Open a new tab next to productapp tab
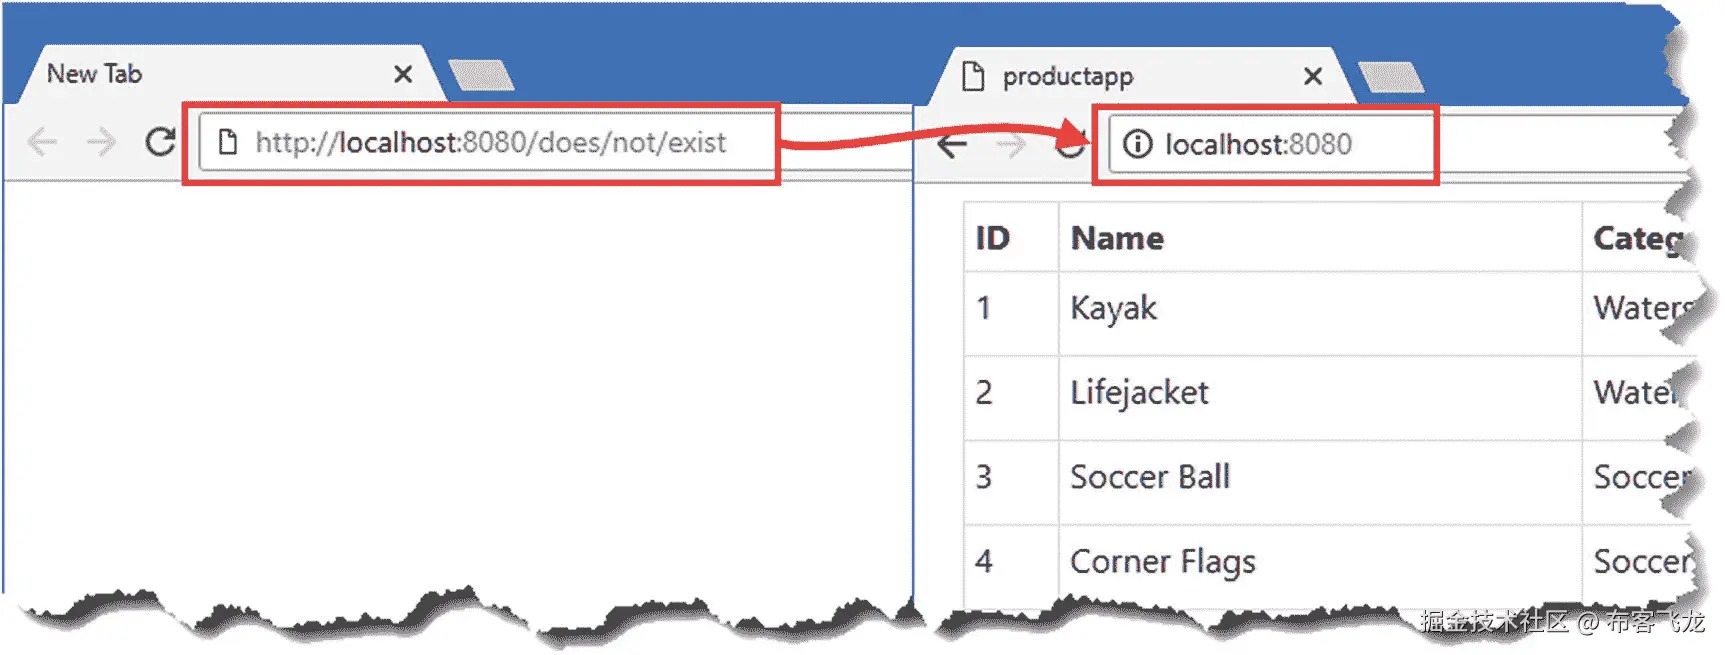The height and width of the screenshot is (655, 1725). 1391,77
